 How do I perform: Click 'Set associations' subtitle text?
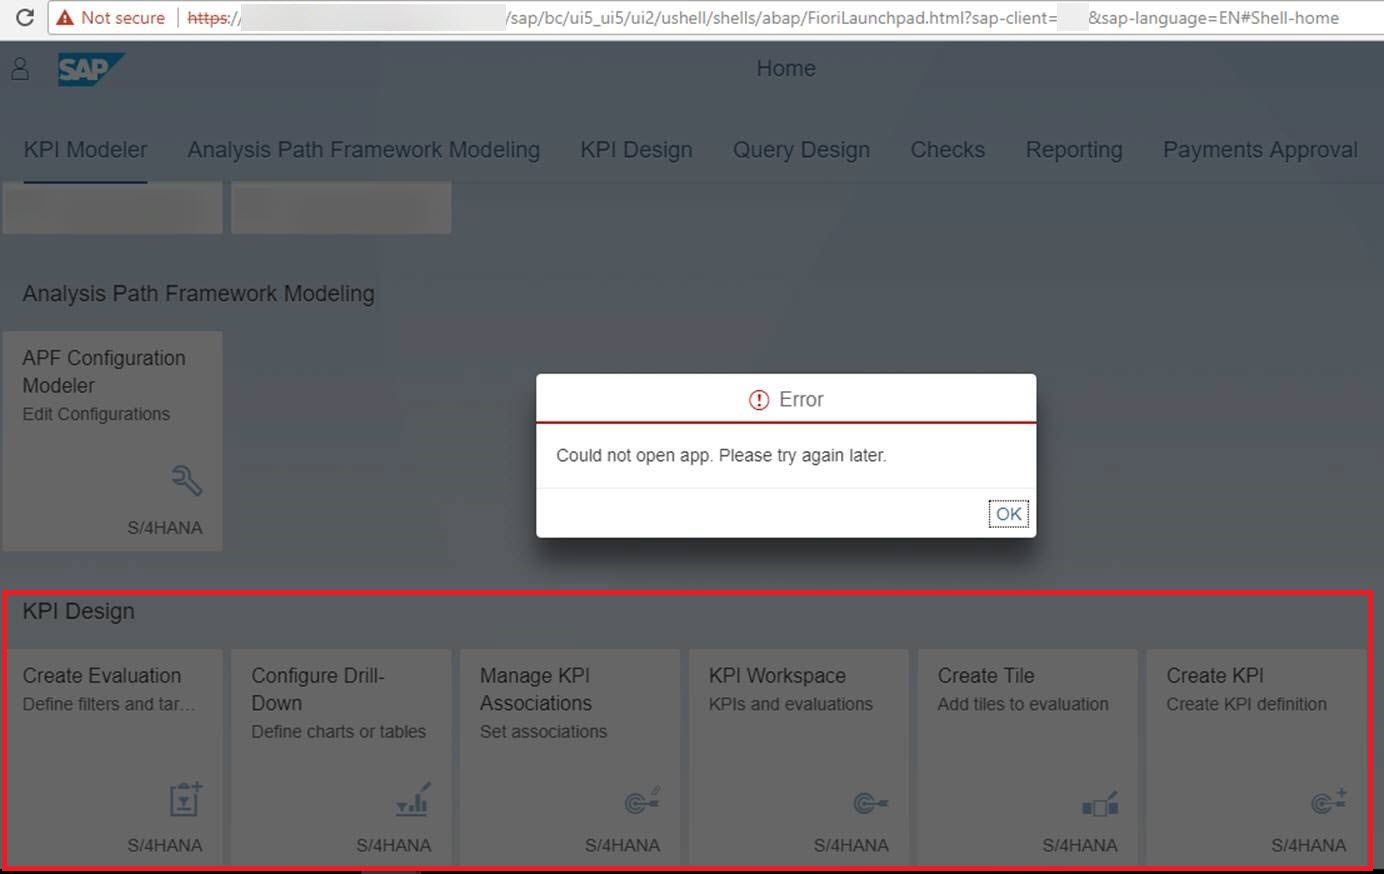[543, 732]
